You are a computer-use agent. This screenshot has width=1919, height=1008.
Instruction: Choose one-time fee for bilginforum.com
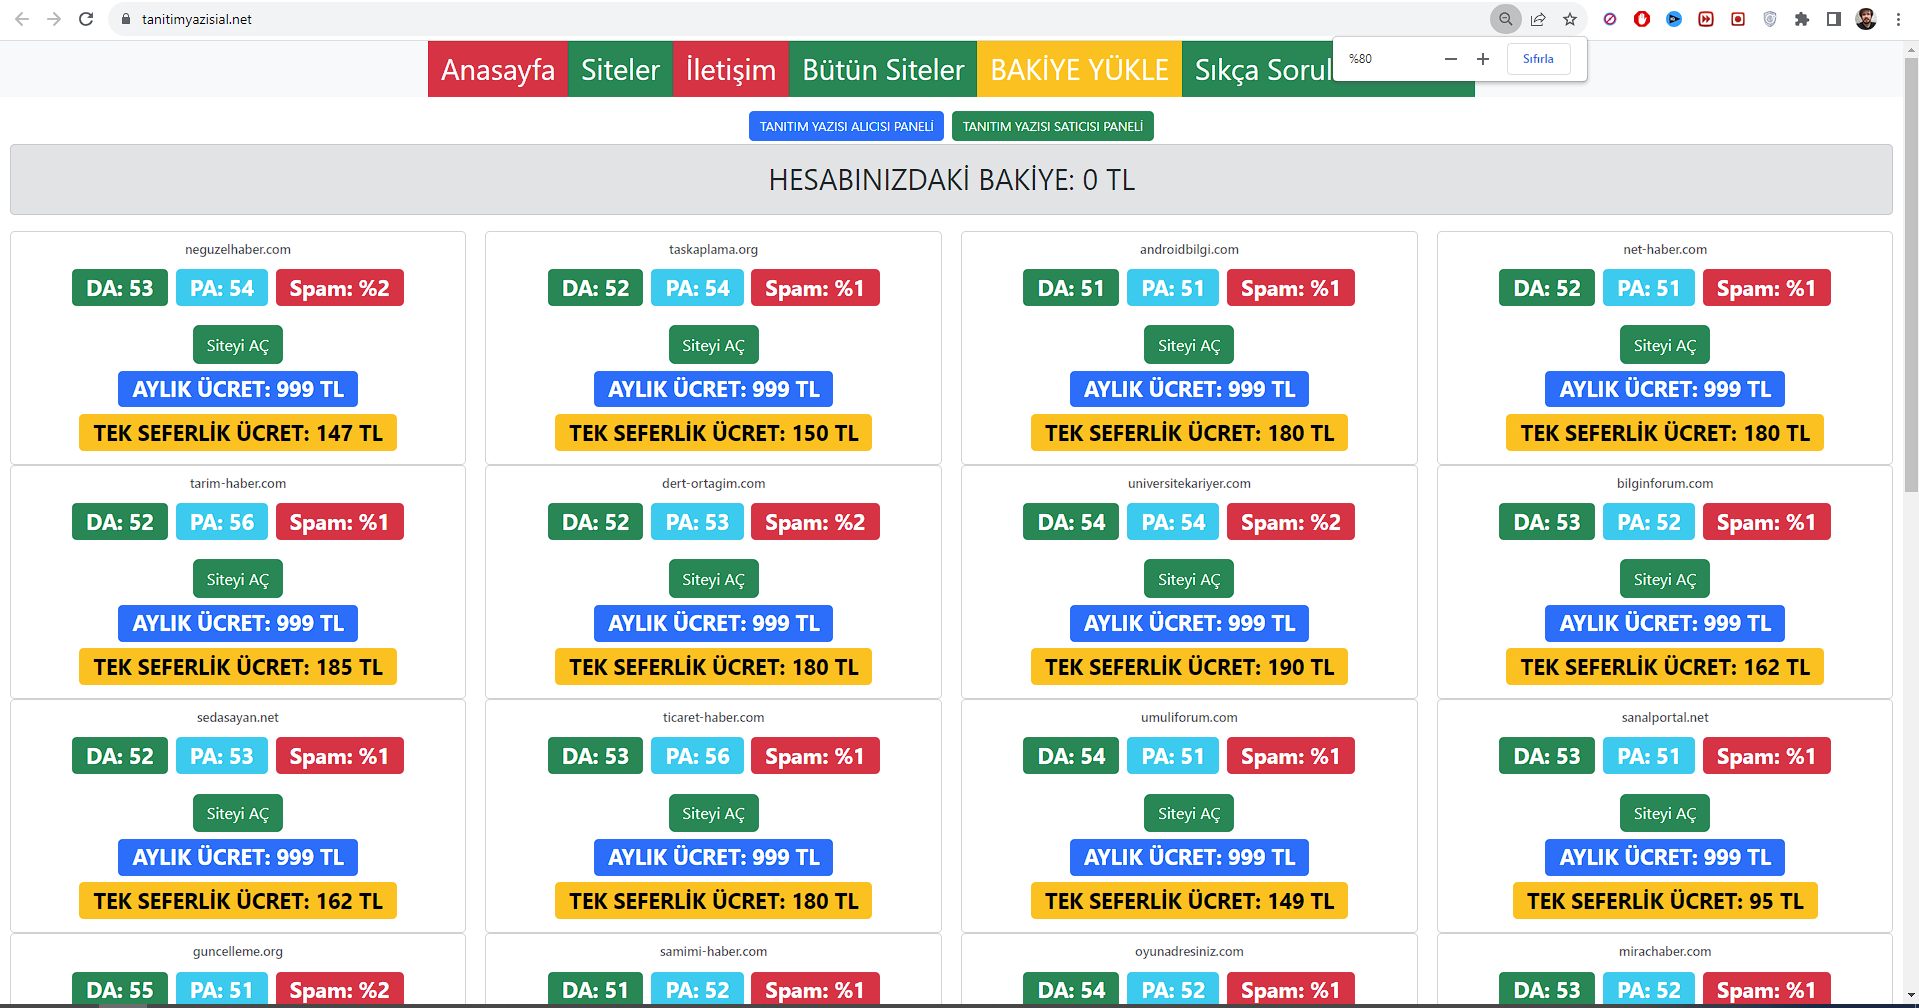tap(1665, 667)
